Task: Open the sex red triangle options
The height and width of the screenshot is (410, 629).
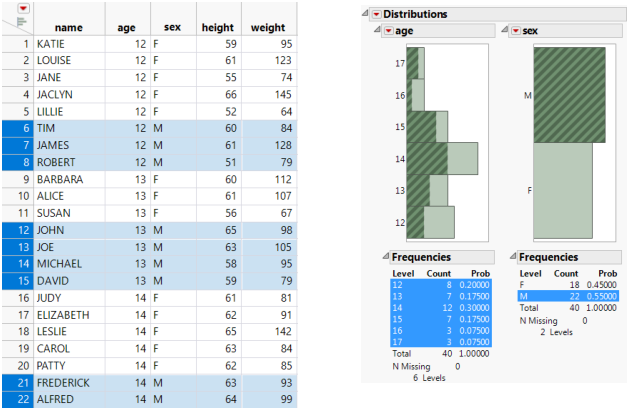Action: (517, 31)
